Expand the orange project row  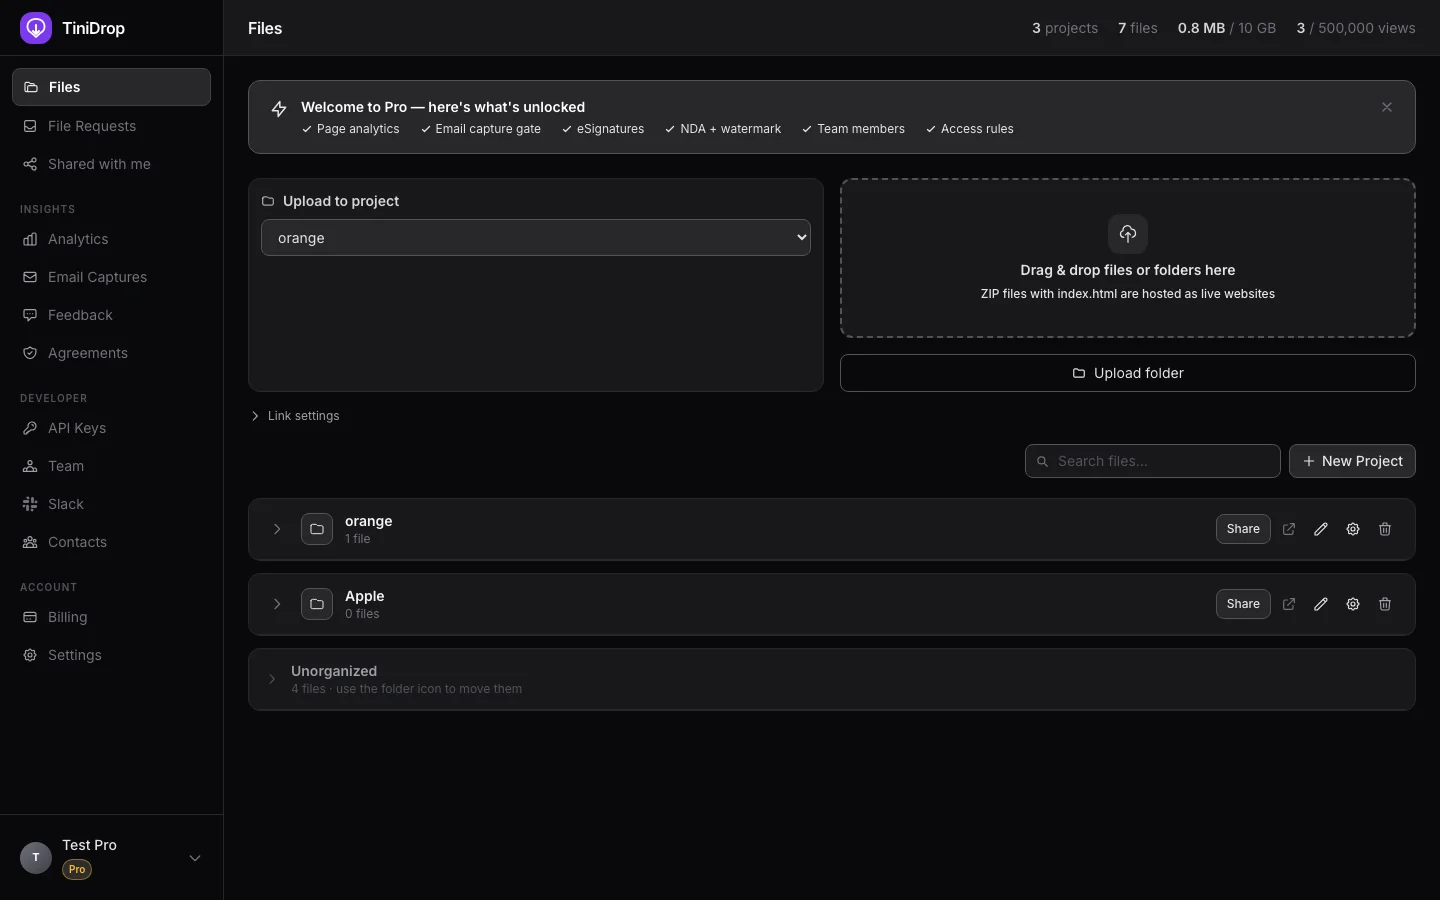[277, 529]
